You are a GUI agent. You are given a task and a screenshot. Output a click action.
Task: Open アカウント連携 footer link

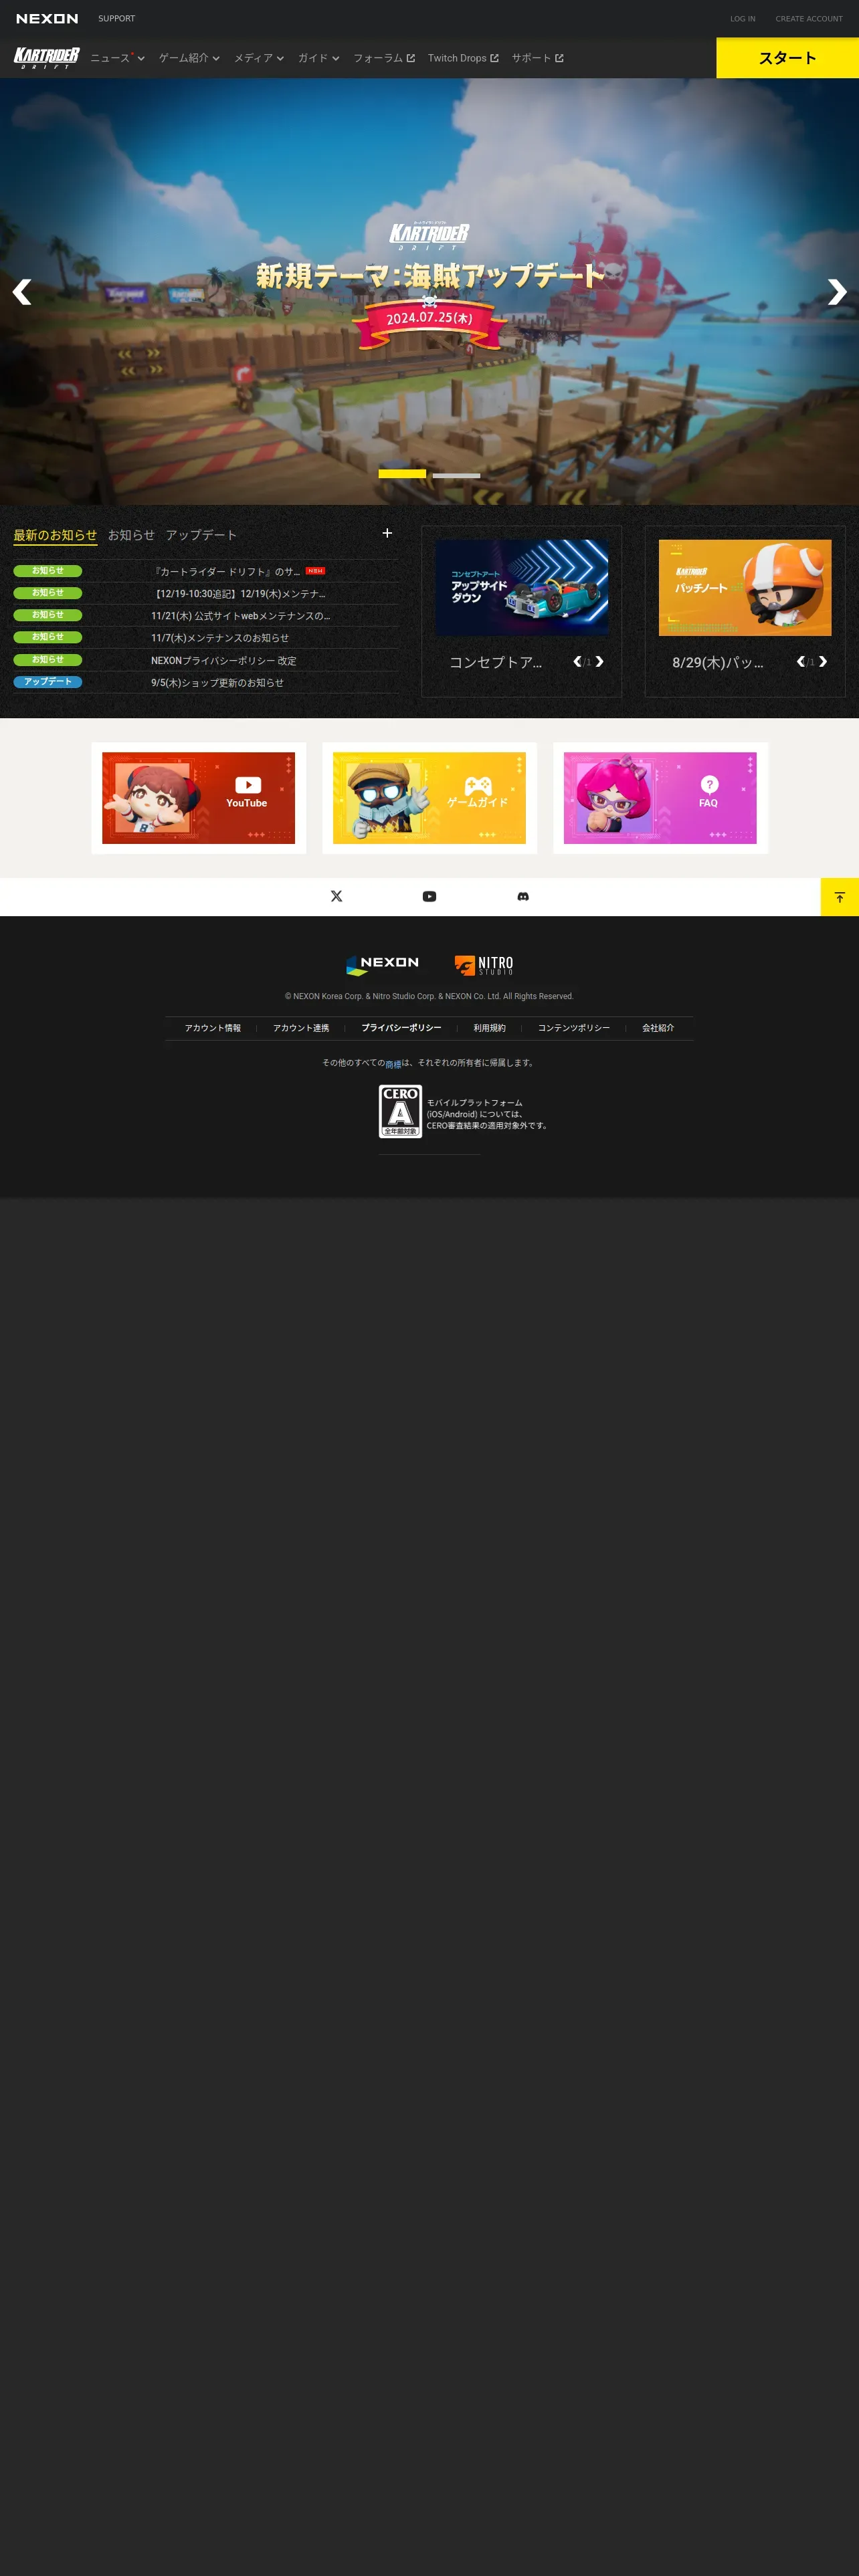[x=300, y=1028]
